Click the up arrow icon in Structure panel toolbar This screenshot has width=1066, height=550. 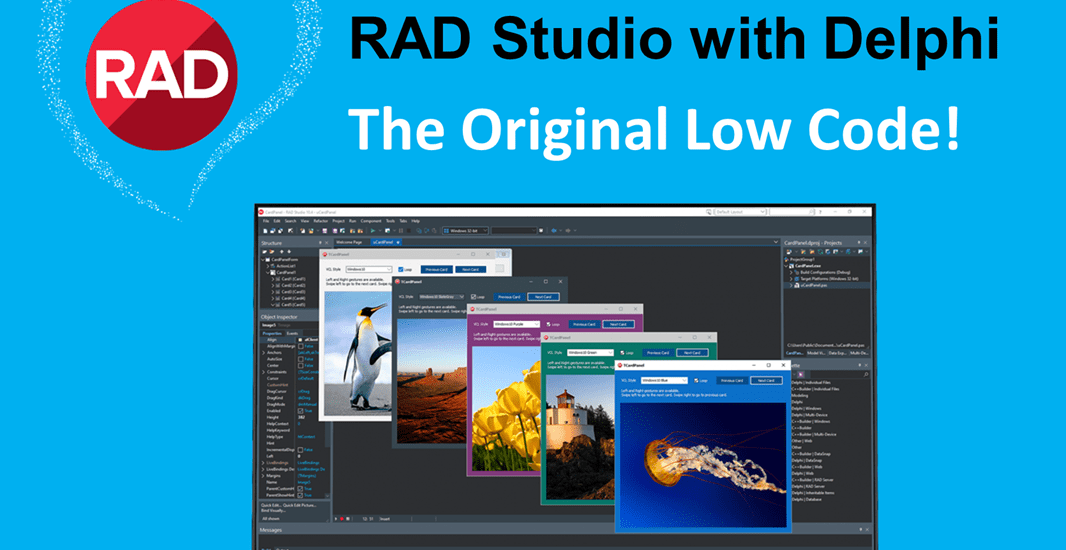click(x=281, y=252)
